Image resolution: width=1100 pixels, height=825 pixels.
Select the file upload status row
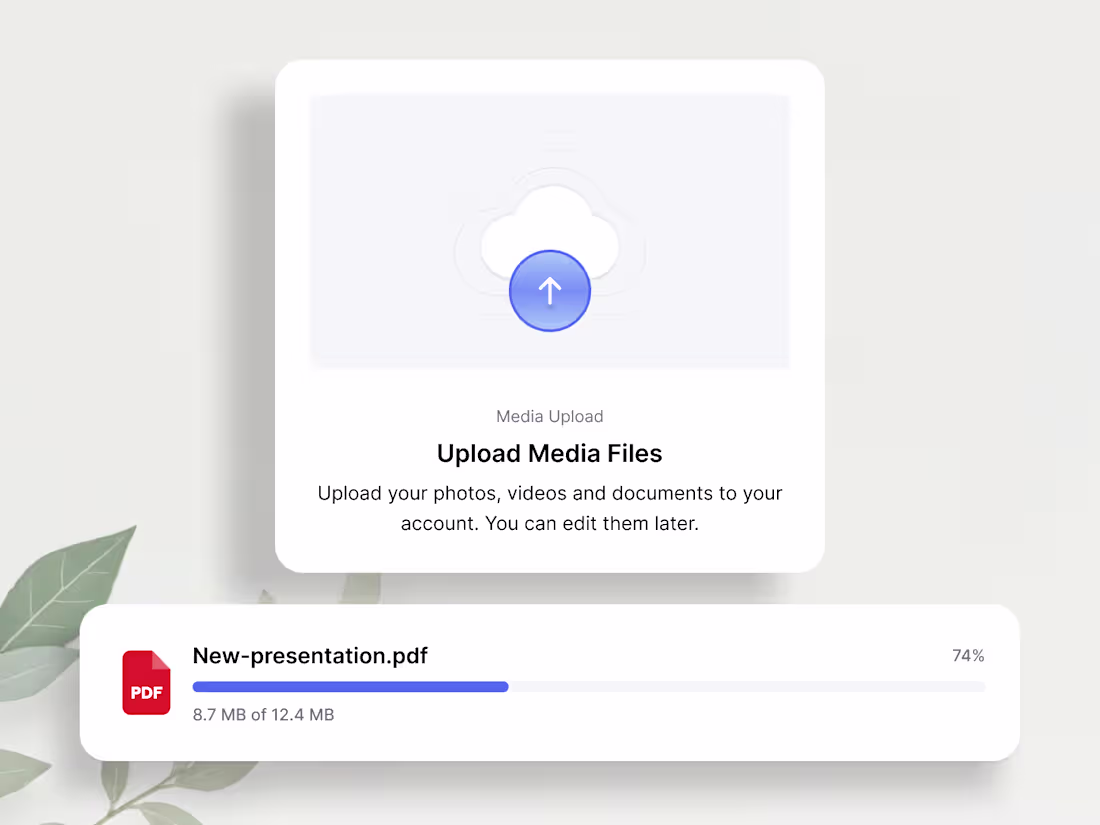tap(550, 681)
